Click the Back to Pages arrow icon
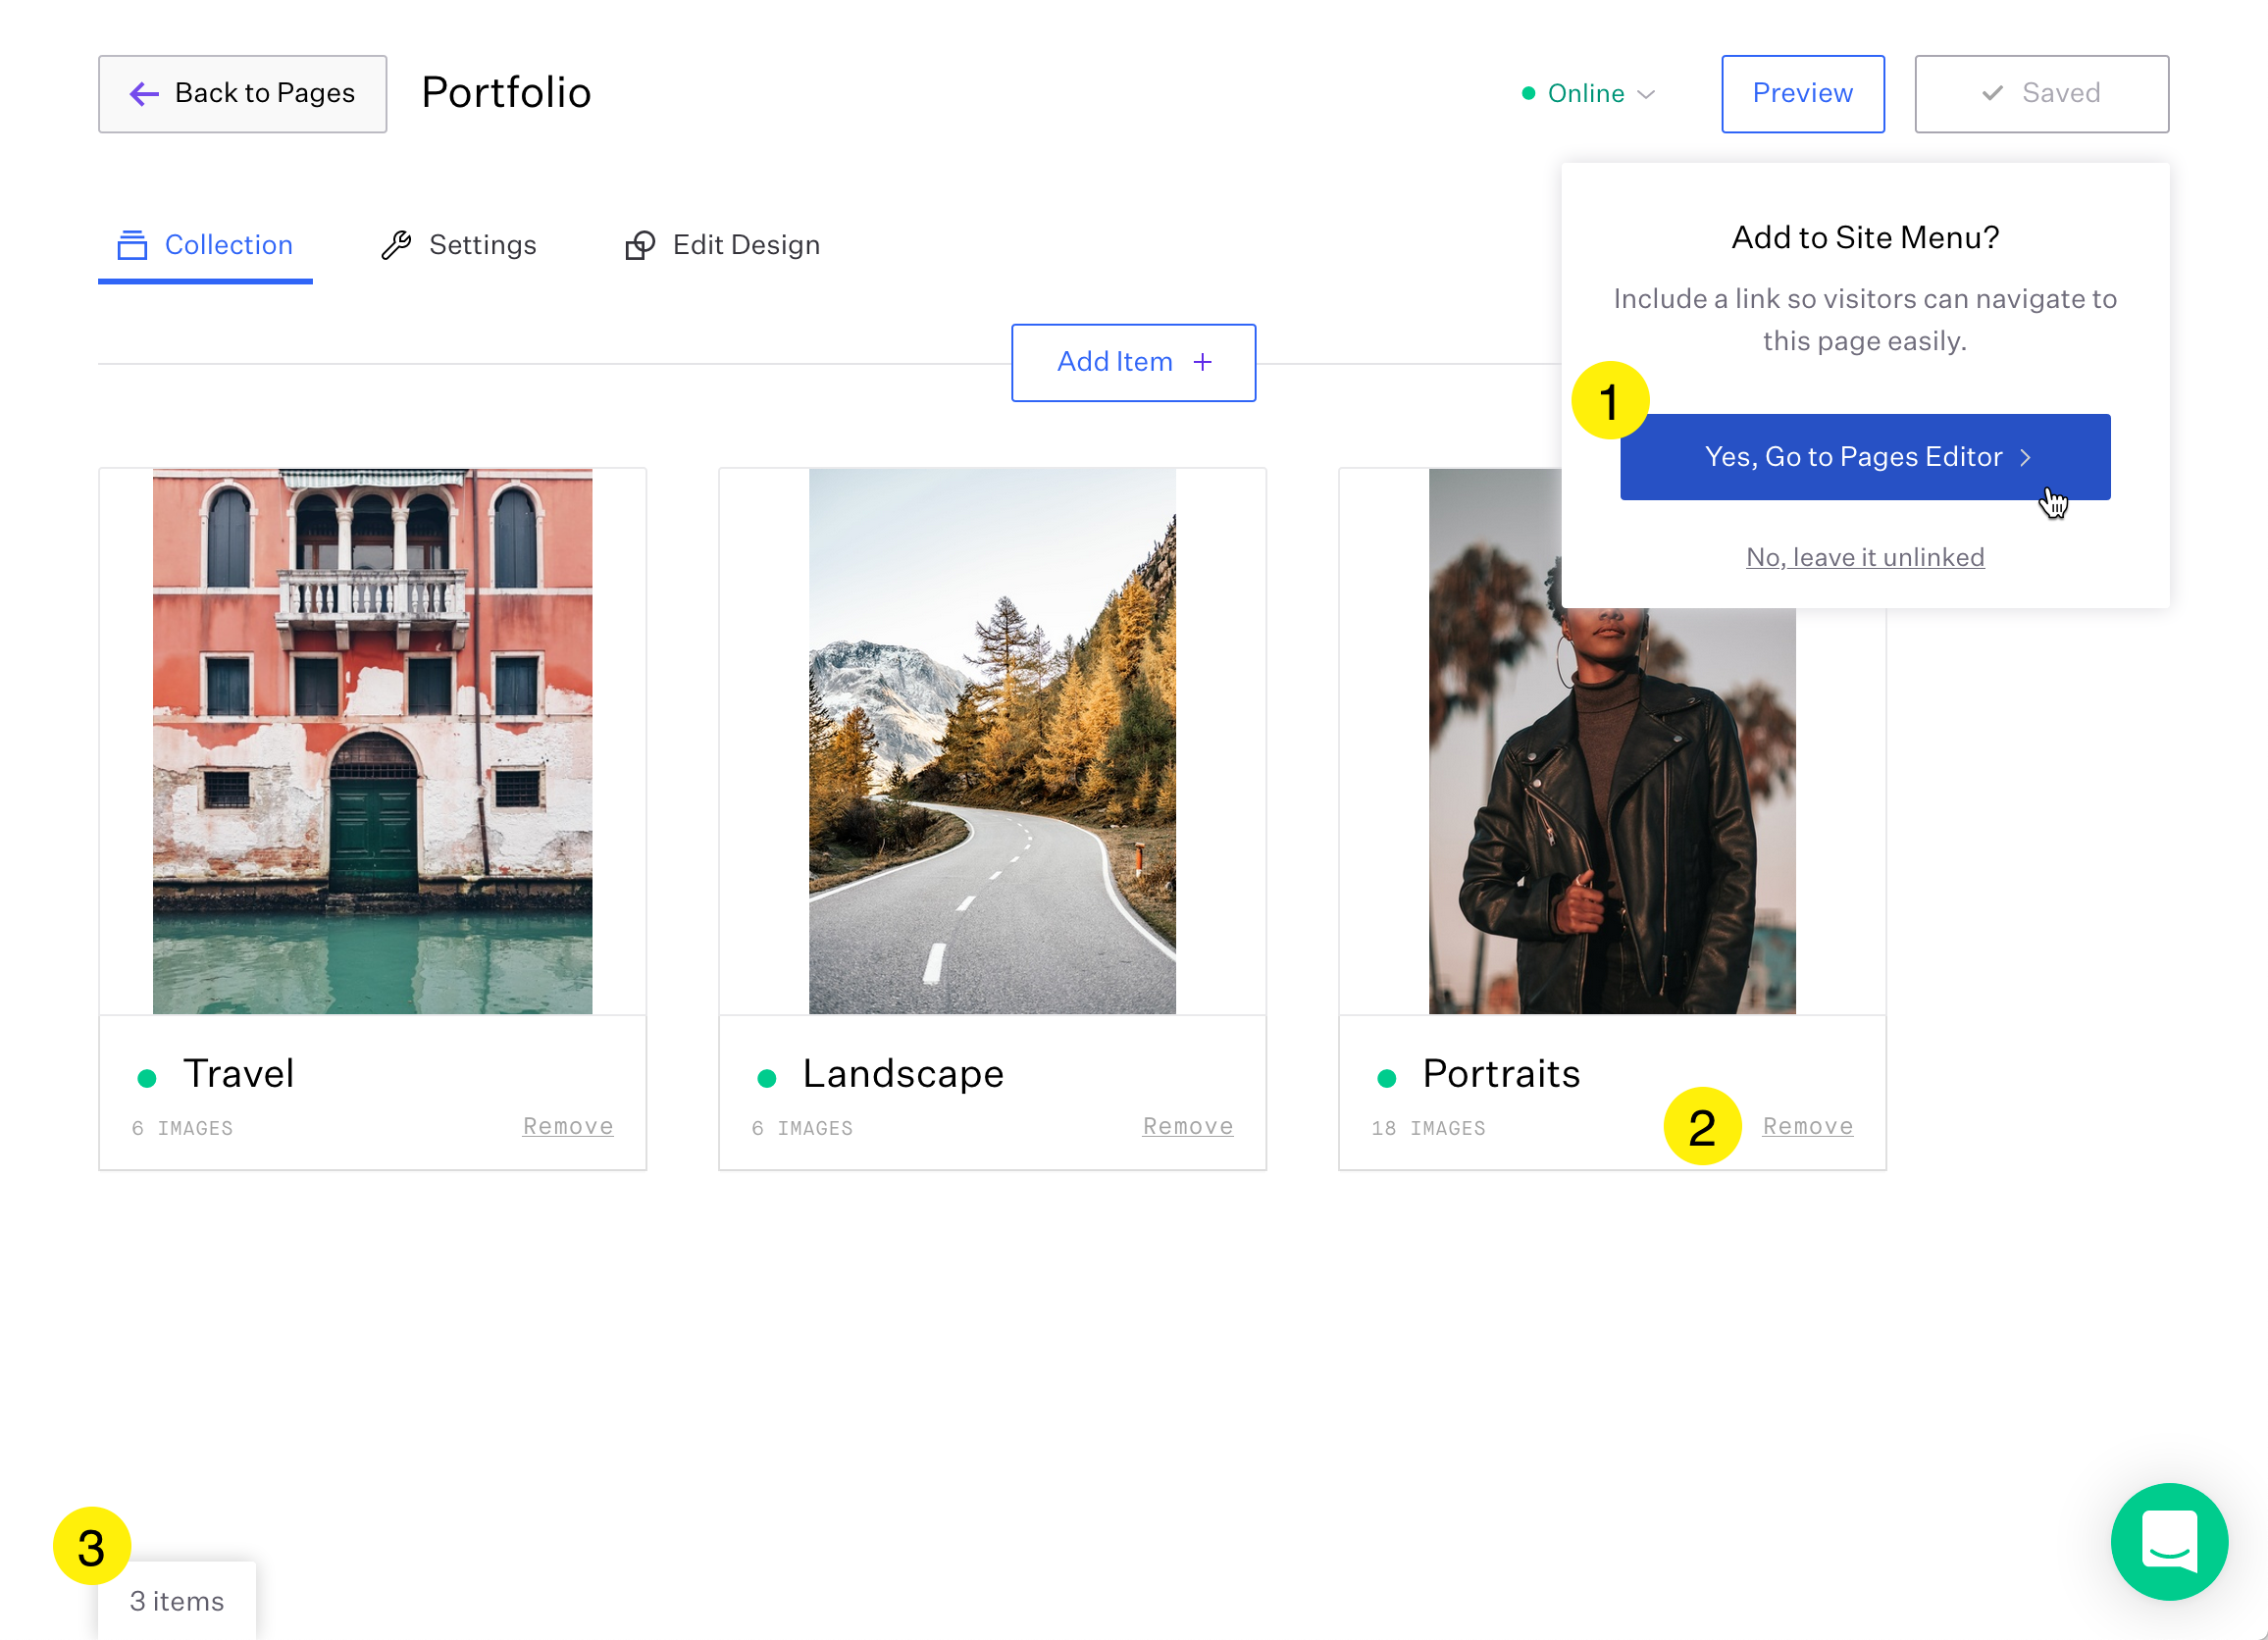Viewport: 2268px width, 1640px height. point(144,94)
